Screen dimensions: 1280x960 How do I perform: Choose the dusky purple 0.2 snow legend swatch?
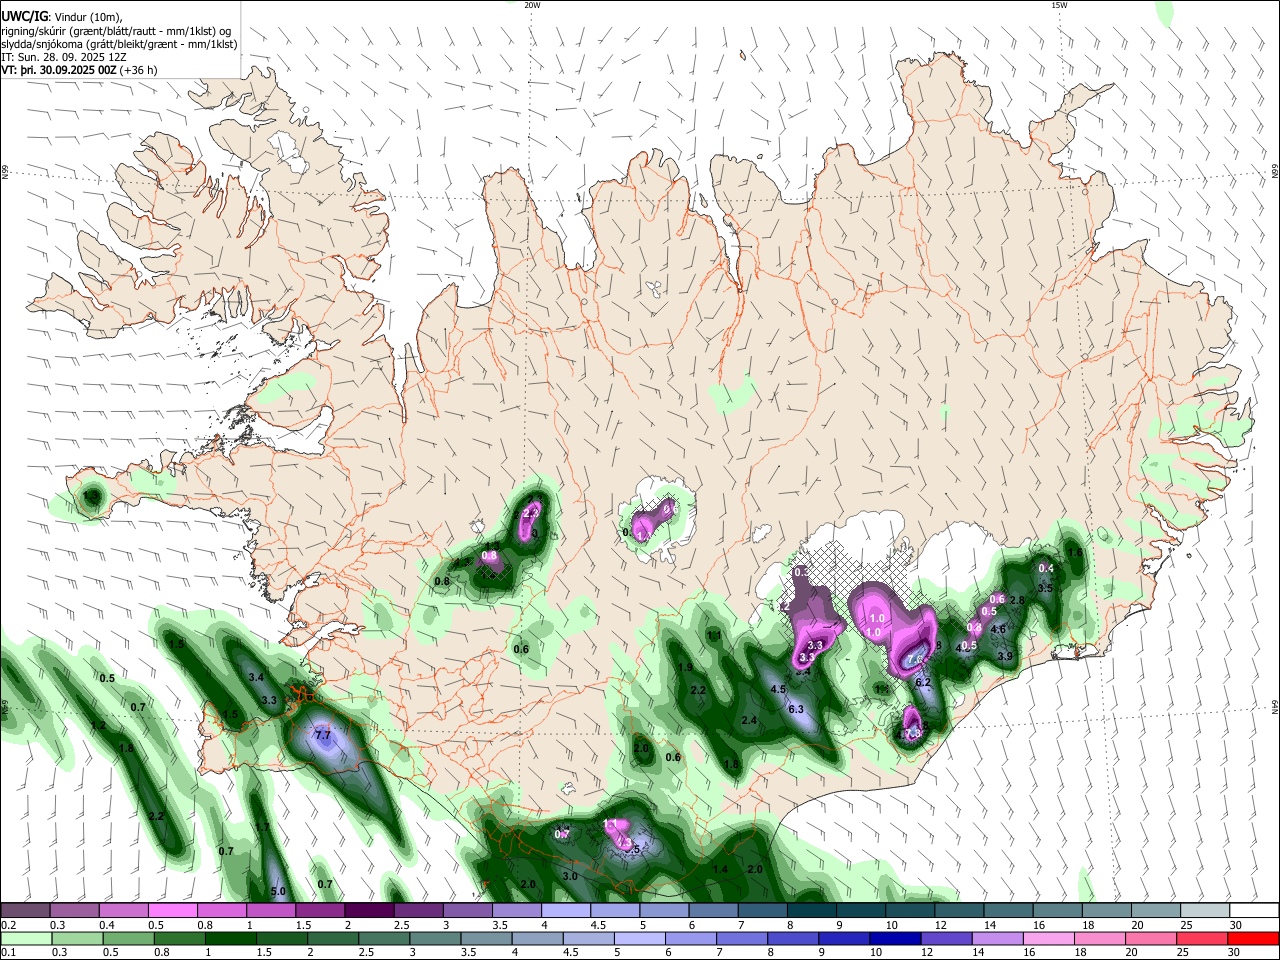point(25,911)
